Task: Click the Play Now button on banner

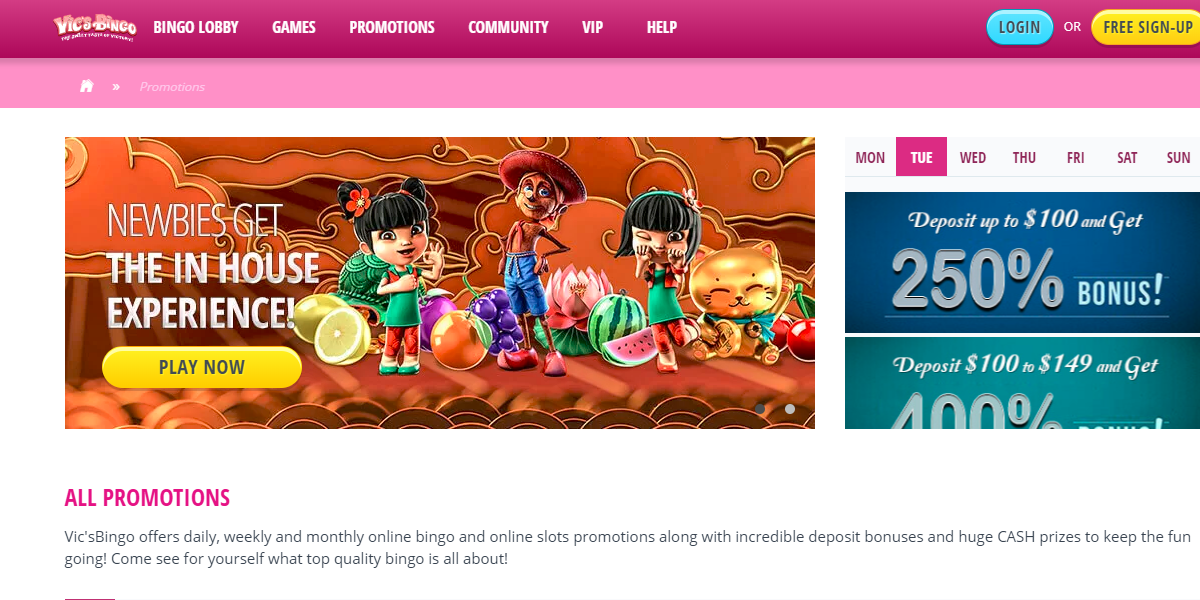Action: [202, 367]
